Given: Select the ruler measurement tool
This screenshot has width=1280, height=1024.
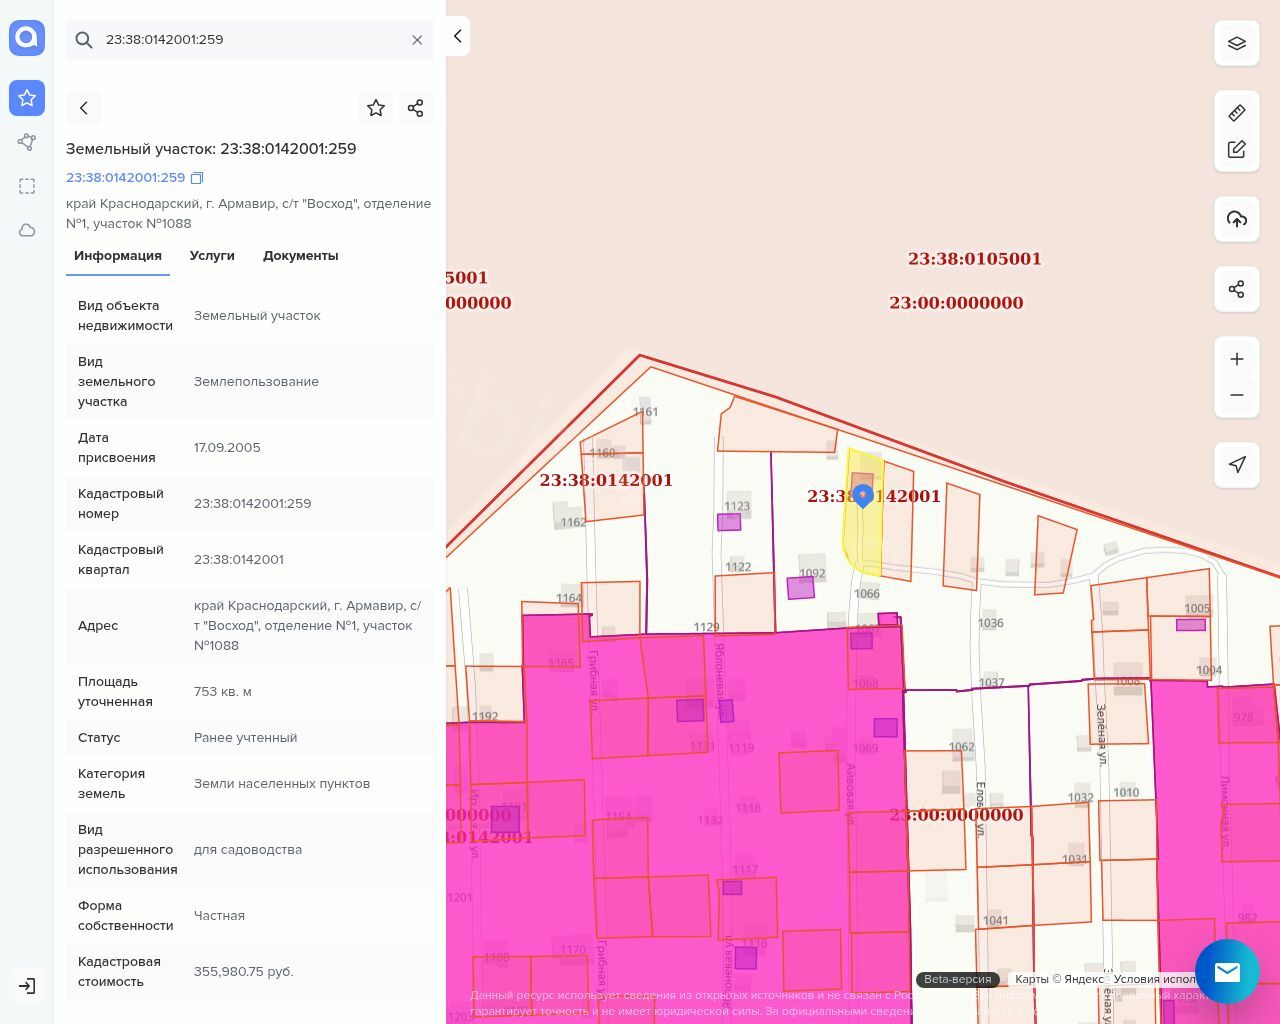Looking at the screenshot, I should 1237,113.
